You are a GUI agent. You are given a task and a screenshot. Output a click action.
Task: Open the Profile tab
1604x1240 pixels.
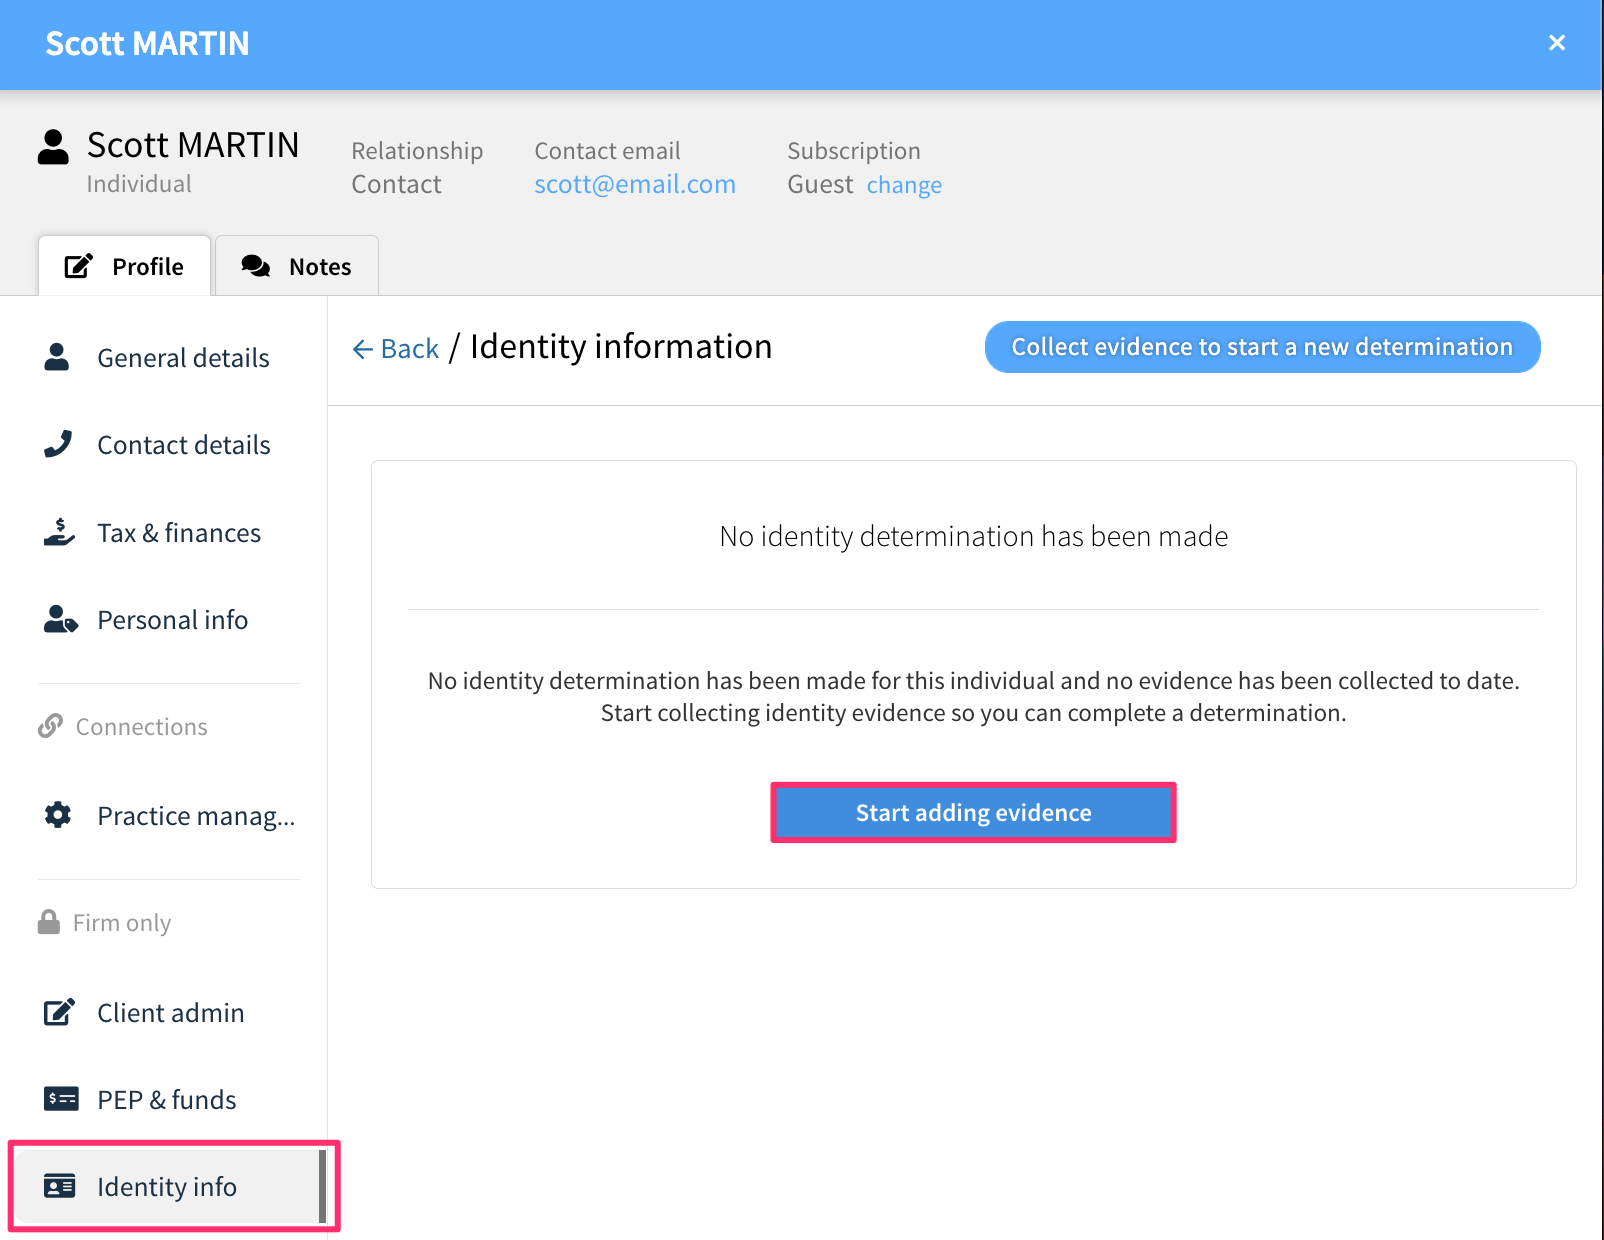(x=125, y=266)
